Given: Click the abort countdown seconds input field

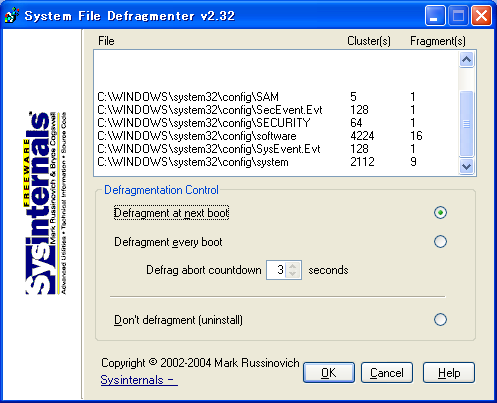Looking at the screenshot, I should point(277,270).
